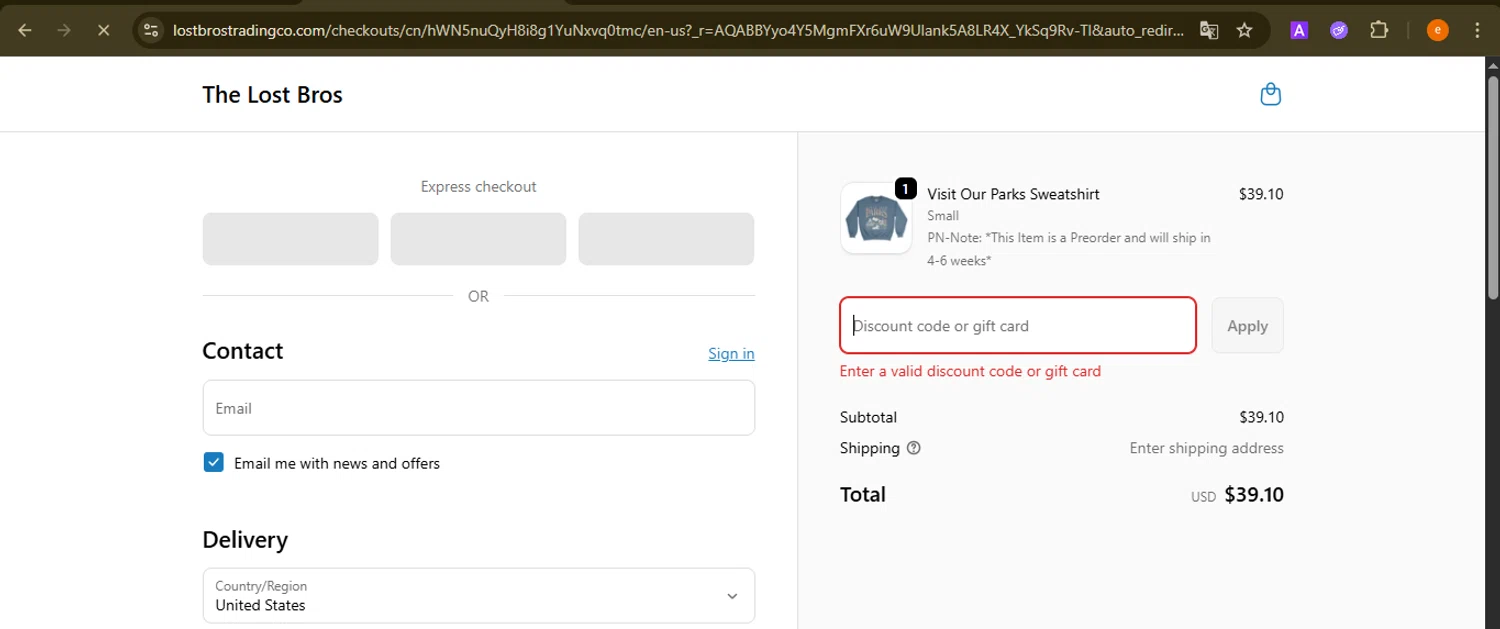
Task: Click the Contact heading
Action: (x=243, y=351)
